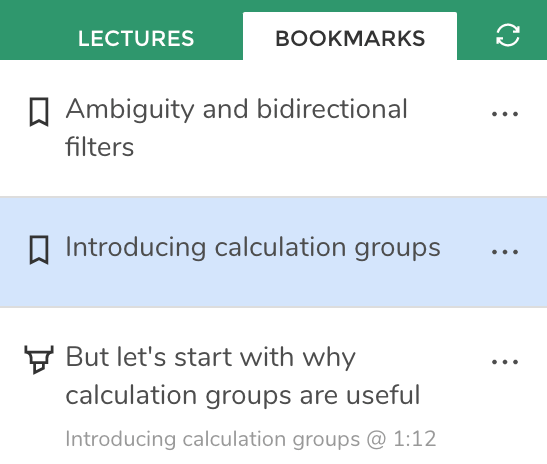Click bookmark icon beside Introducing calculation groups
The height and width of the screenshot is (464, 547).
pos(39,250)
